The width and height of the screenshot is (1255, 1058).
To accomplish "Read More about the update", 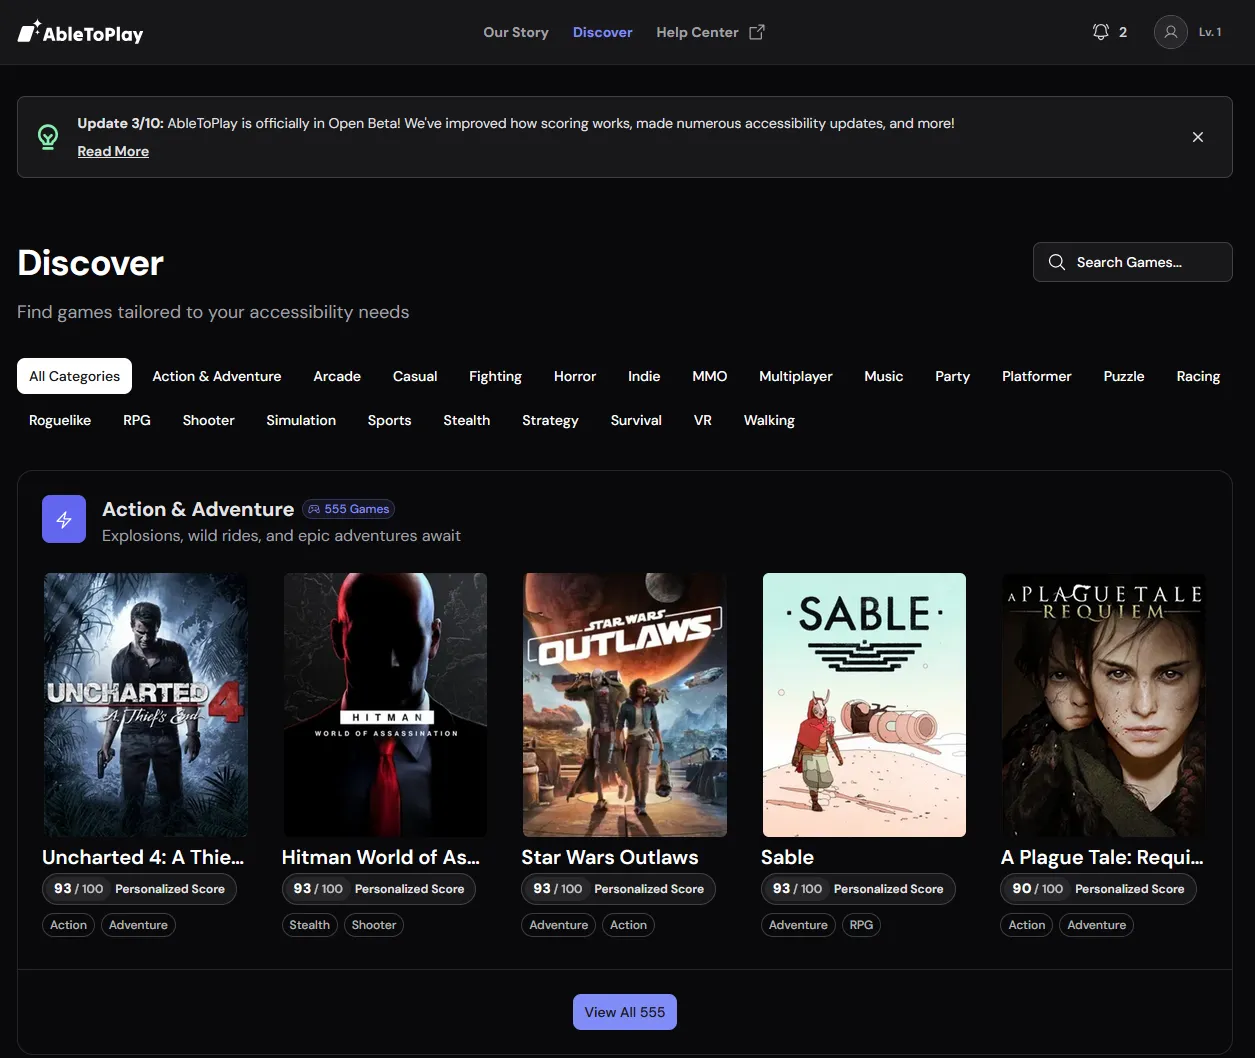I will [113, 151].
